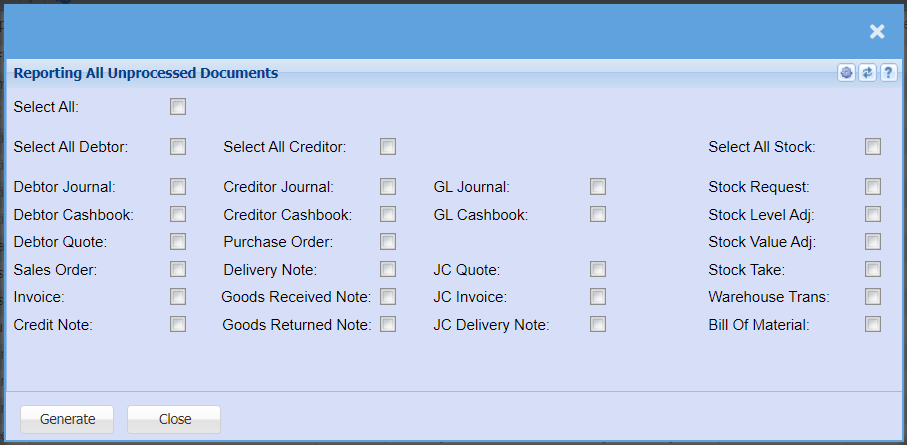Image resolution: width=907 pixels, height=445 pixels.
Task: Tick the Bill Of Material checkbox
Action: pos(873,324)
